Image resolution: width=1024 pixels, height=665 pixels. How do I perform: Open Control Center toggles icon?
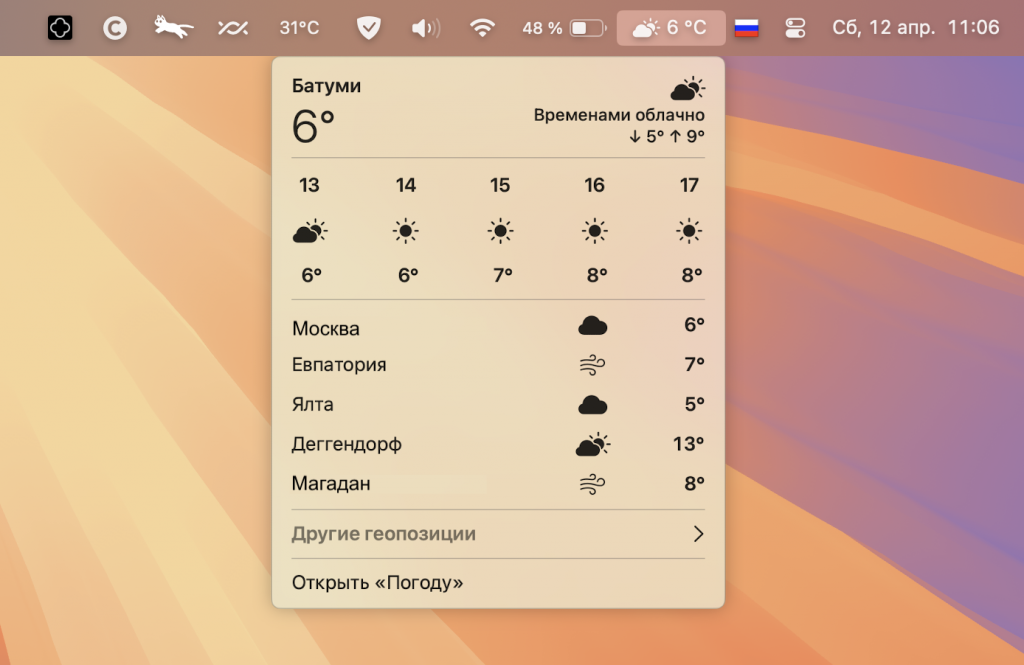(x=795, y=28)
